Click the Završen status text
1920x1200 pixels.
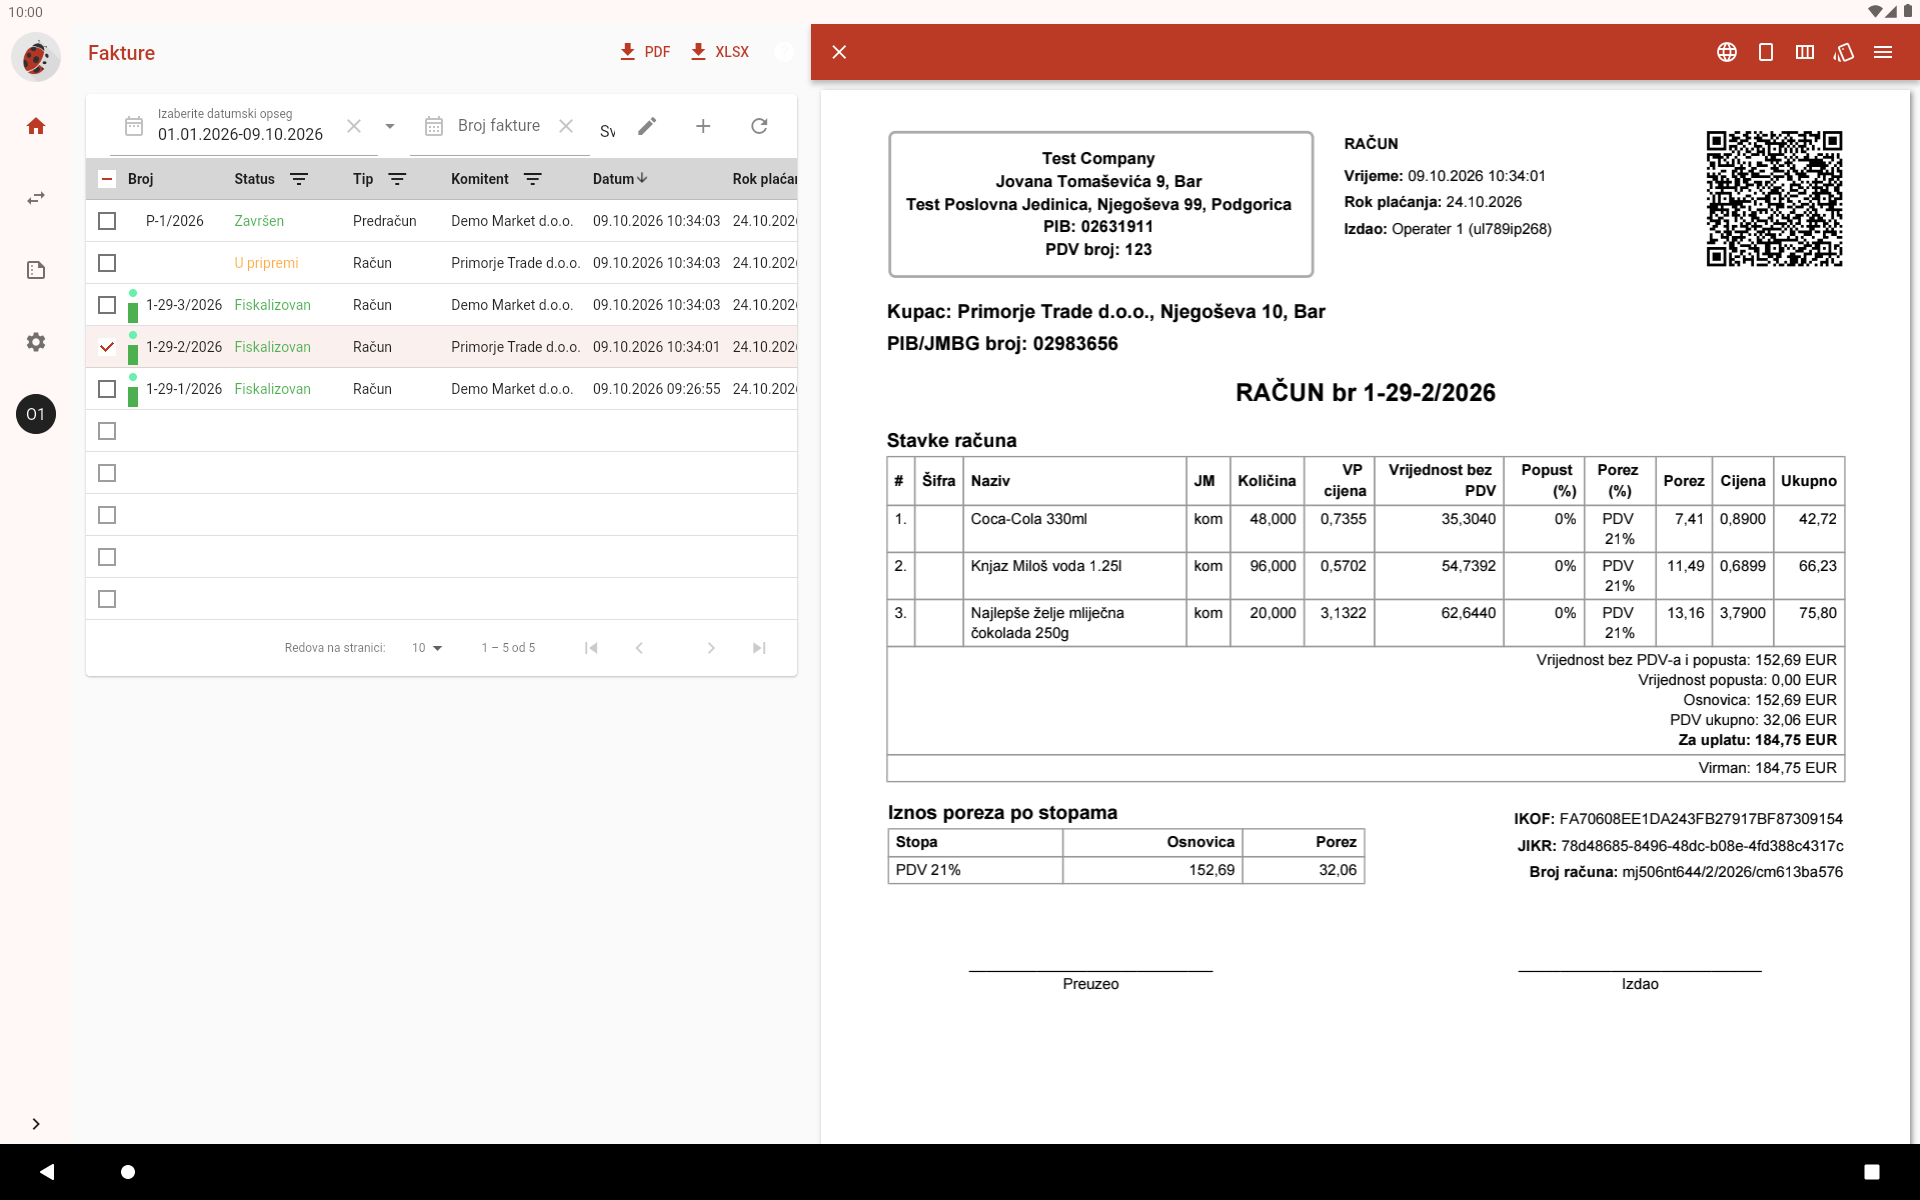tap(259, 221)
